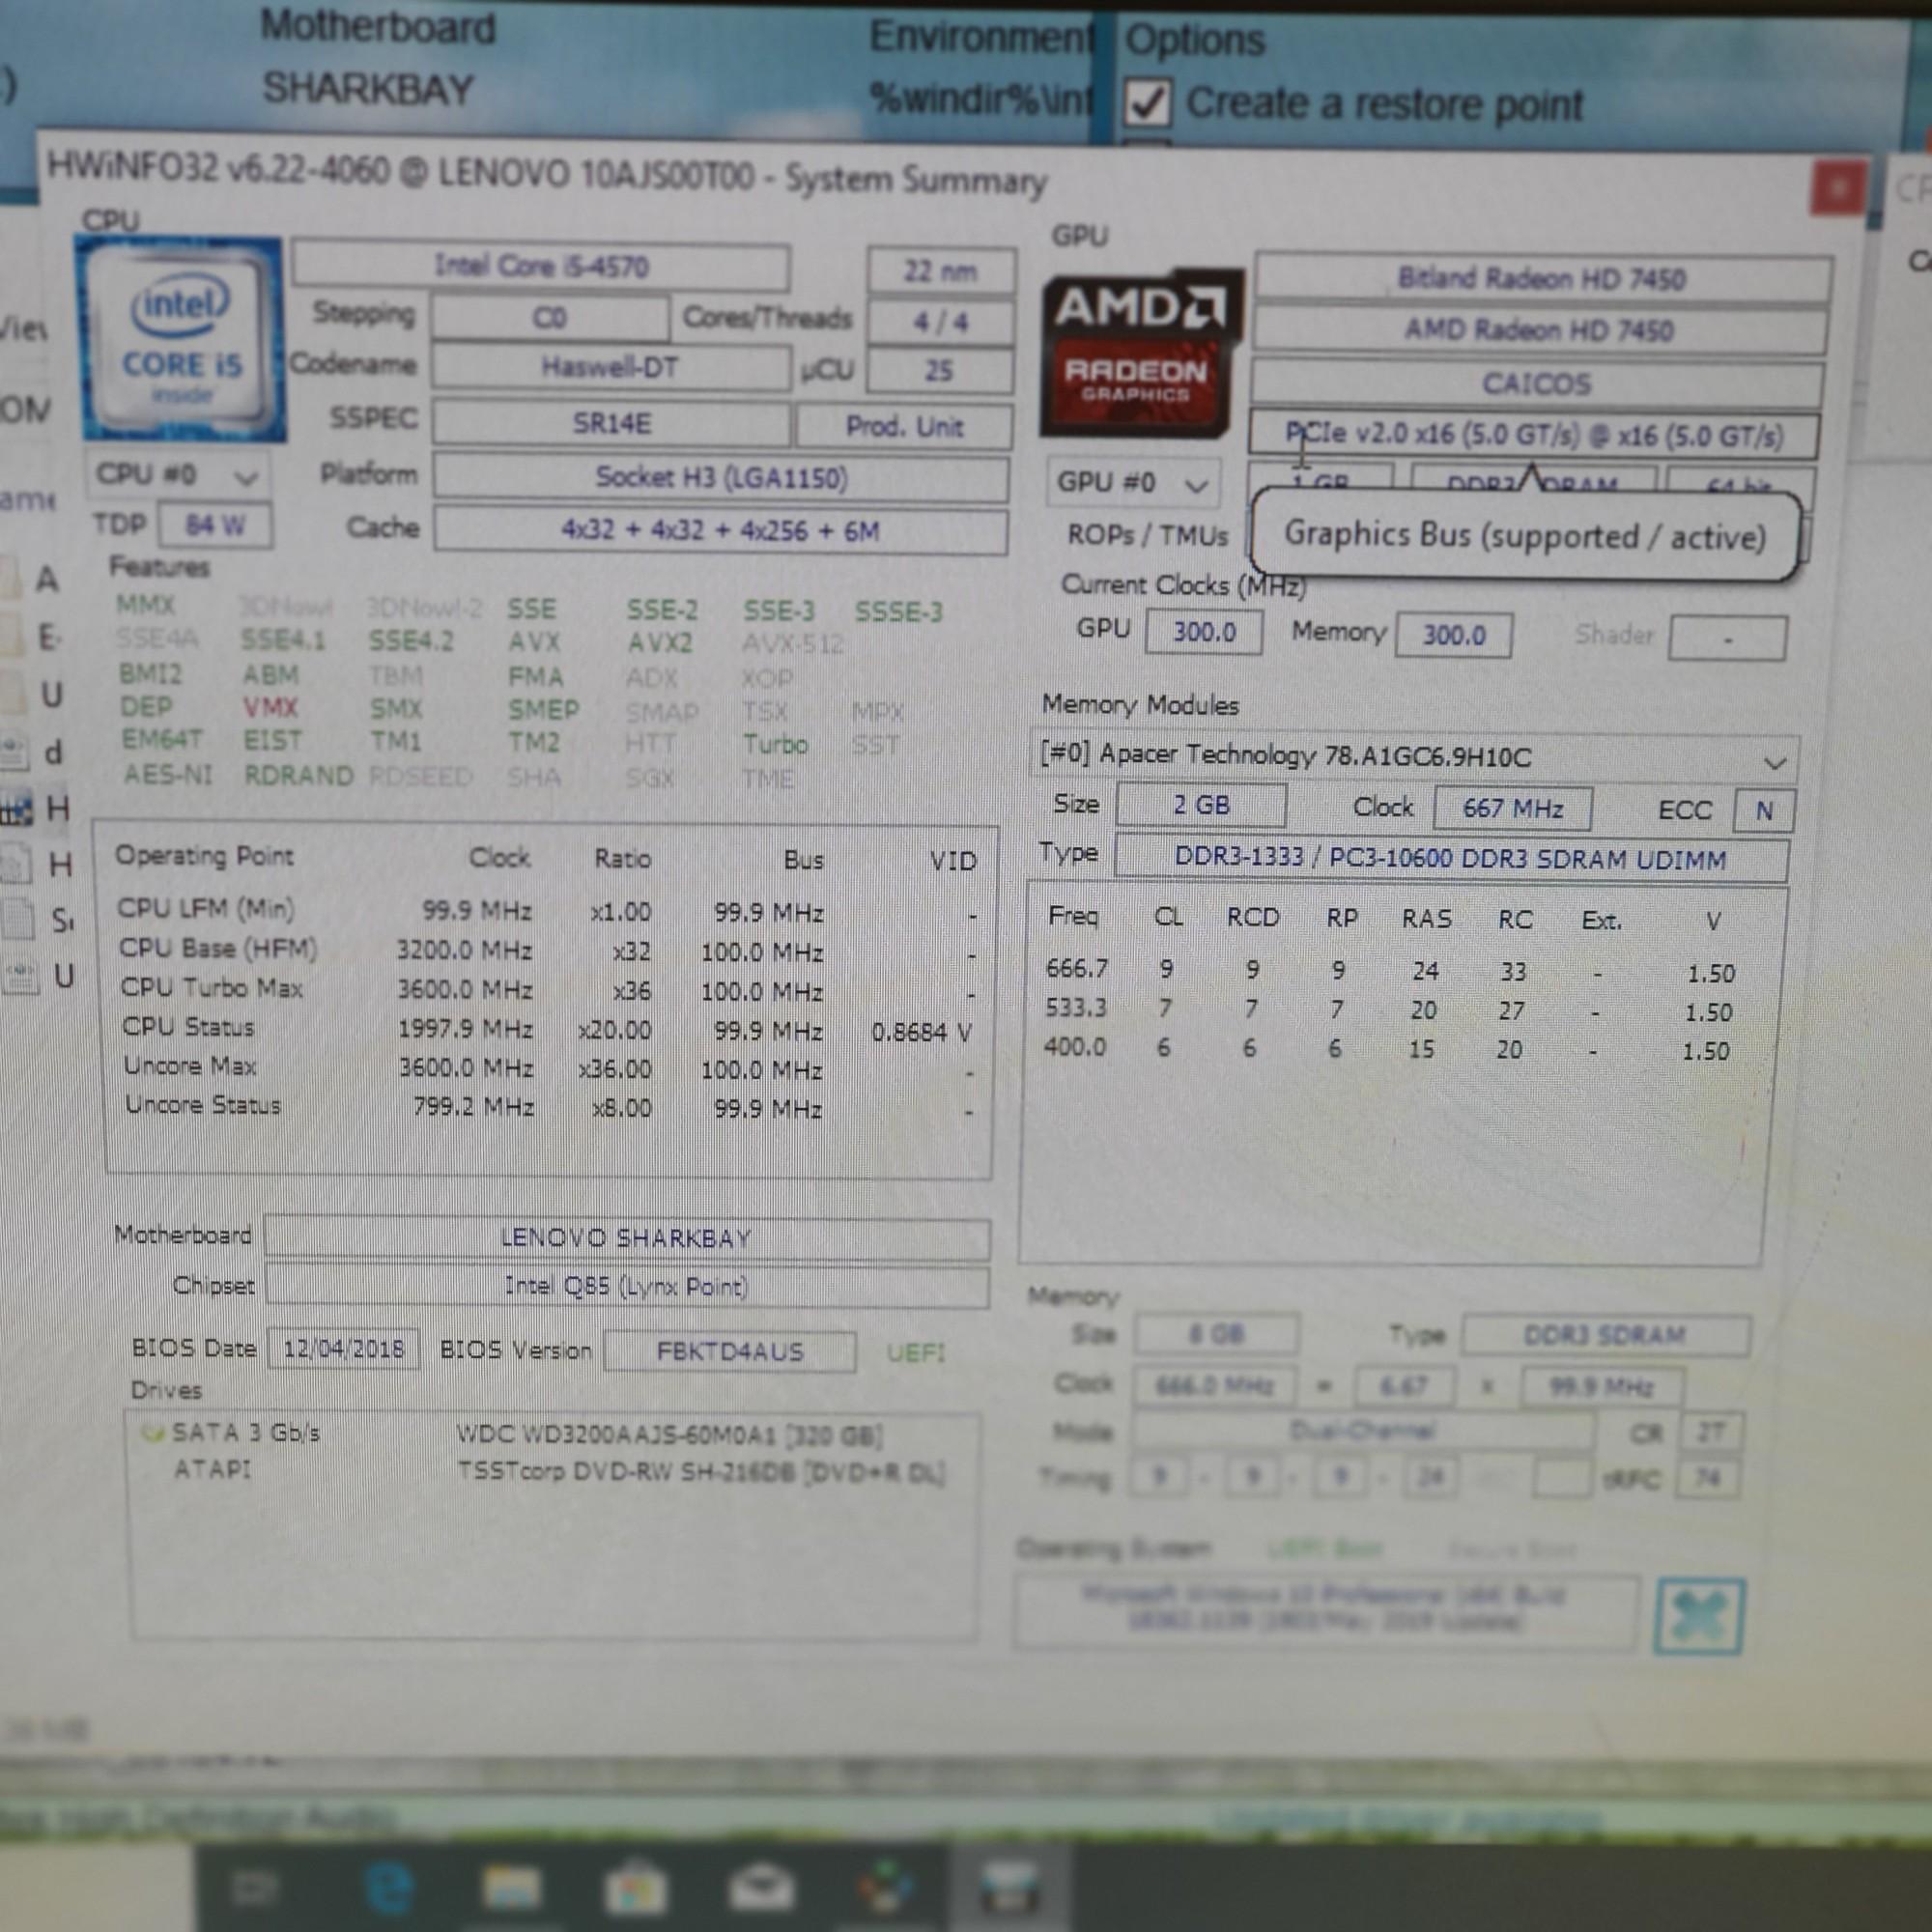This screenshot has width=1932, height=1932.
Task: Select the CPU Turbo Max row
Action: pos(545,990)
